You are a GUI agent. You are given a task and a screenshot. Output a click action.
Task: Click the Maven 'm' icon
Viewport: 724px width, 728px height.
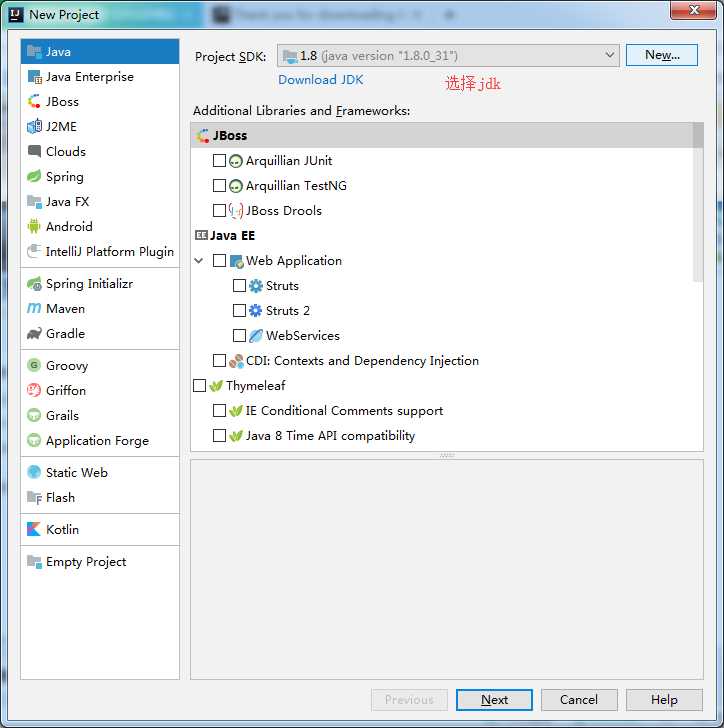pos(34,309)
